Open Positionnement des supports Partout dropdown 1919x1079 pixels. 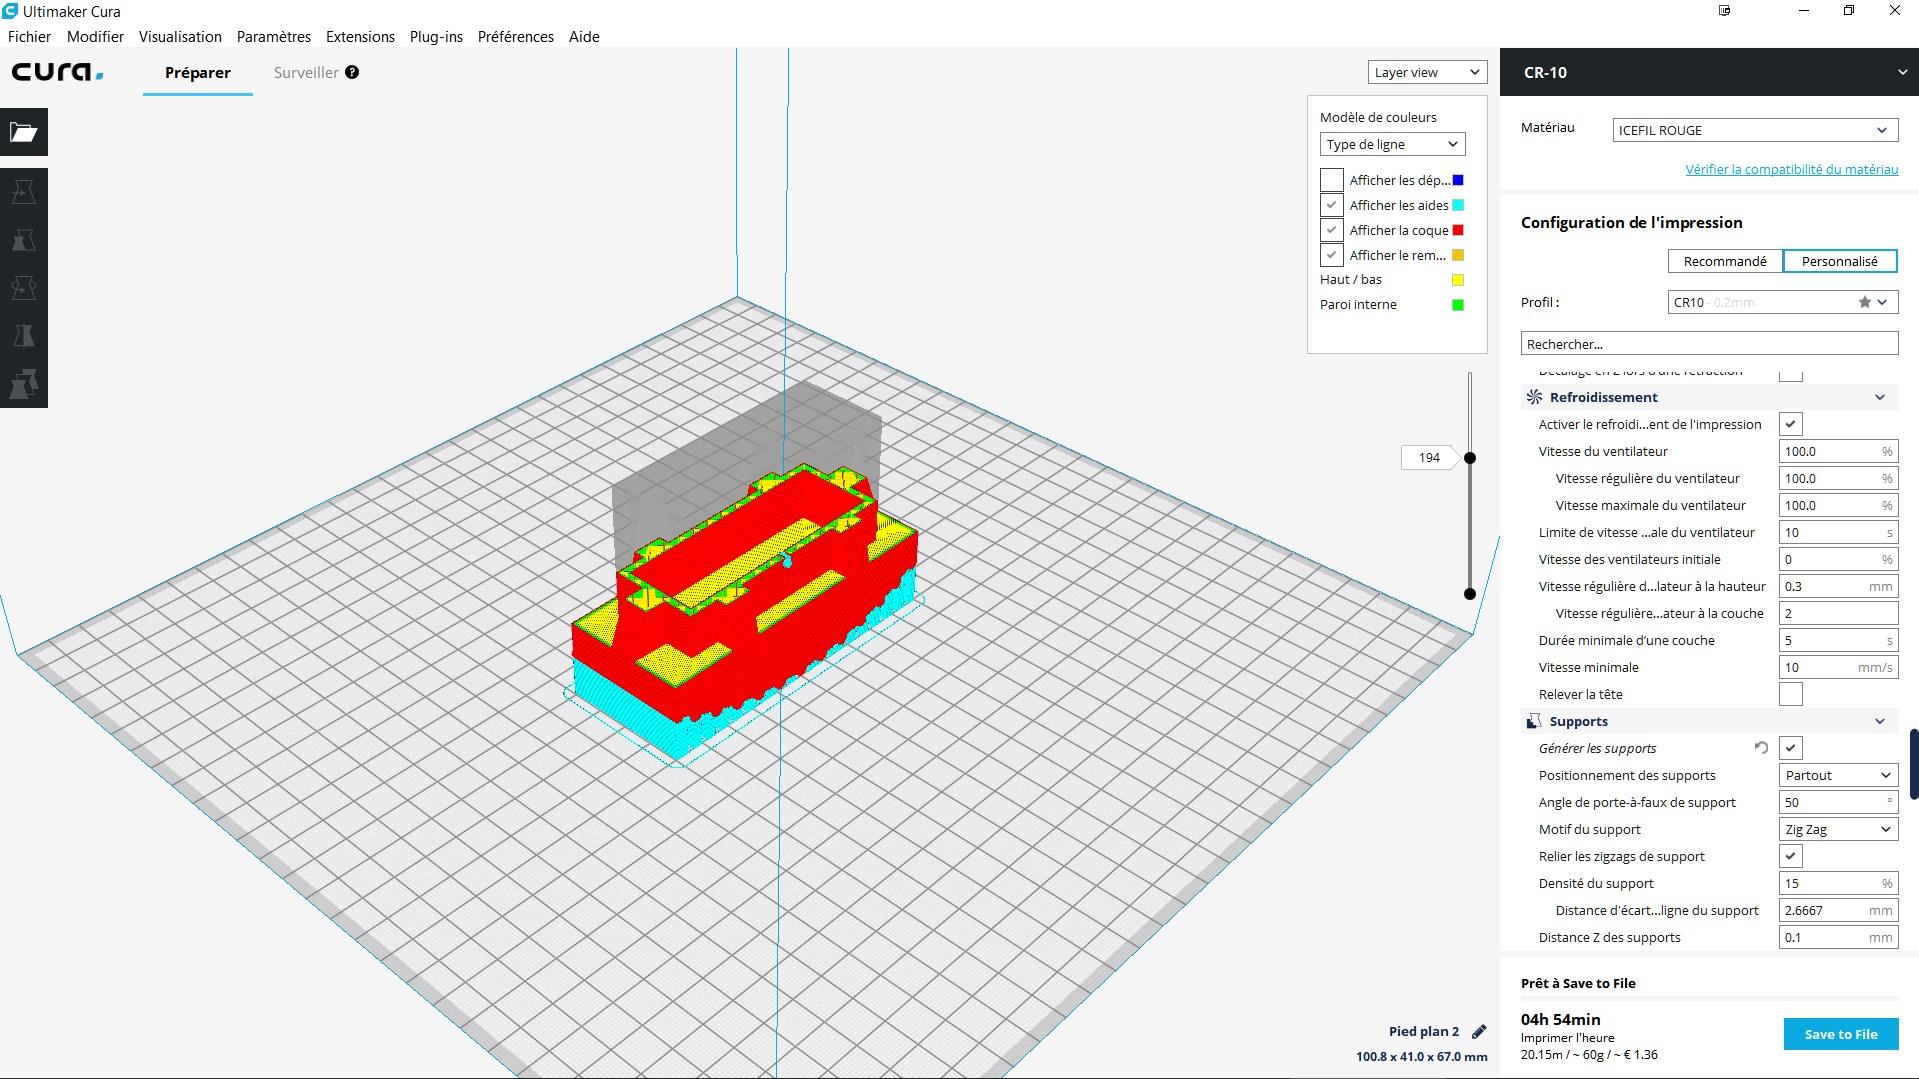1838,775
